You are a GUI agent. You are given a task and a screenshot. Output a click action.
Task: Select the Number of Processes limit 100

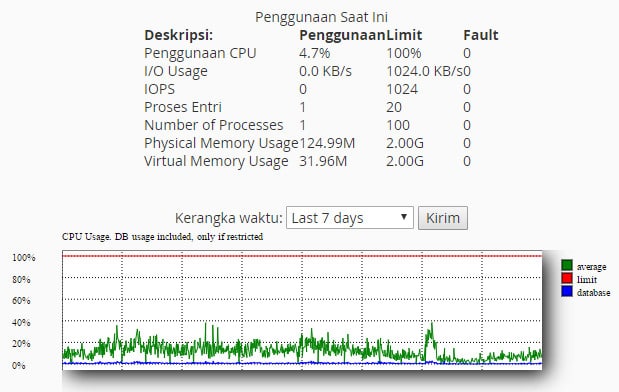[398, 125]
